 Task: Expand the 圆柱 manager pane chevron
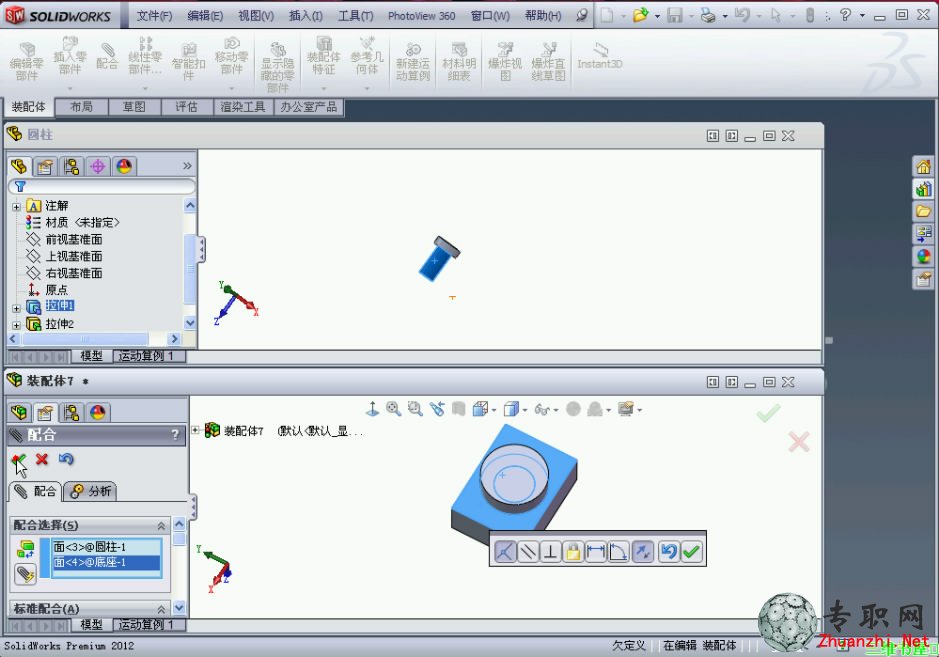[187, 165]
